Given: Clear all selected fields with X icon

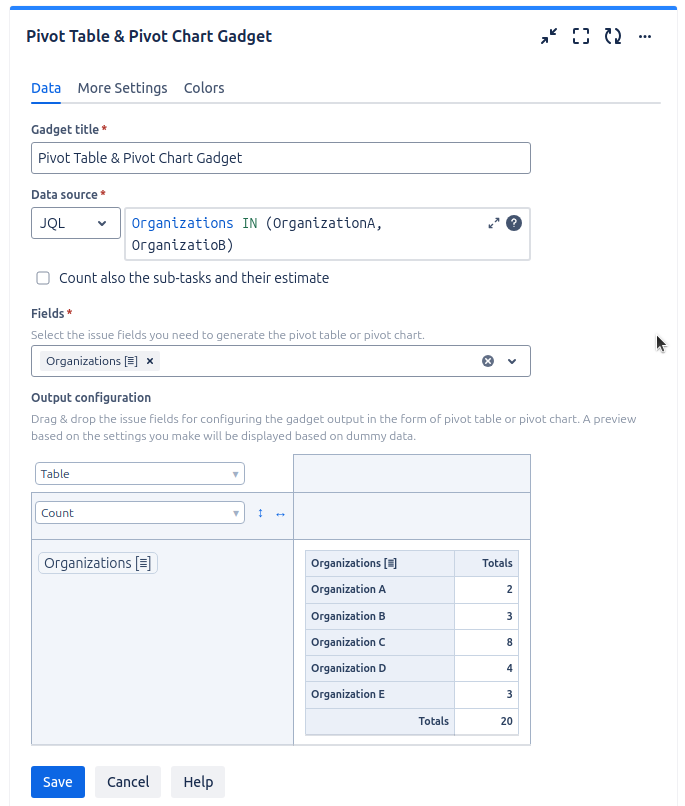Looking at the screenshot, I should (x=488, y=361).
